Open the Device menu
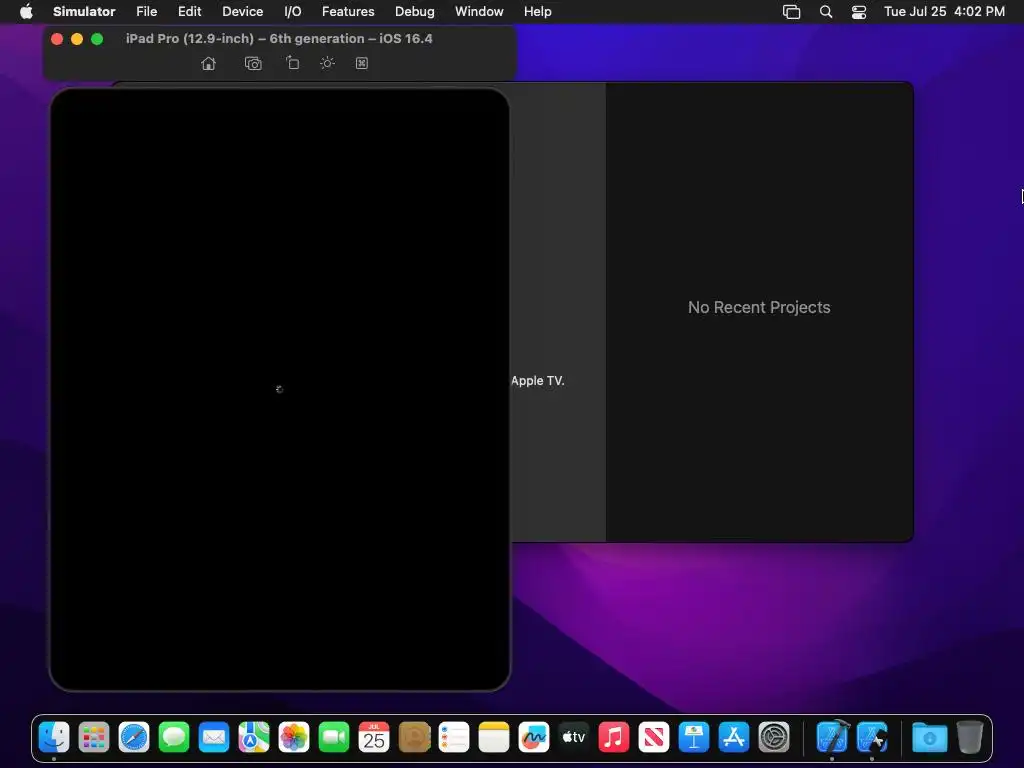Screen dimensions: 1024x768 242,11
